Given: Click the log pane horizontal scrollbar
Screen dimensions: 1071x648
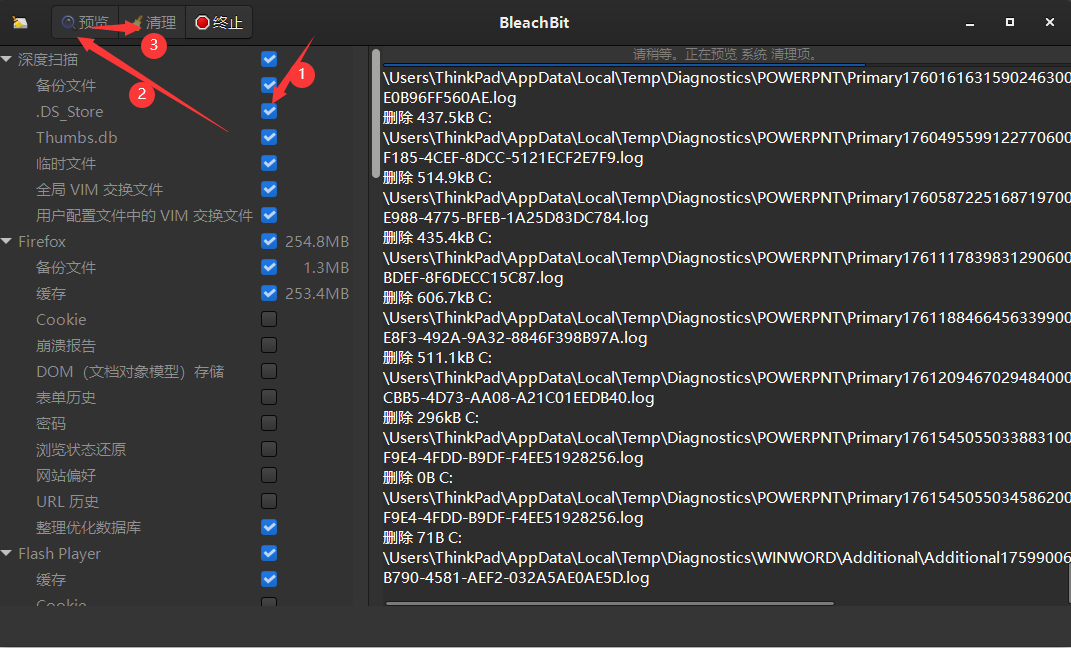Looking at the screenshot, I should point(609,604).
